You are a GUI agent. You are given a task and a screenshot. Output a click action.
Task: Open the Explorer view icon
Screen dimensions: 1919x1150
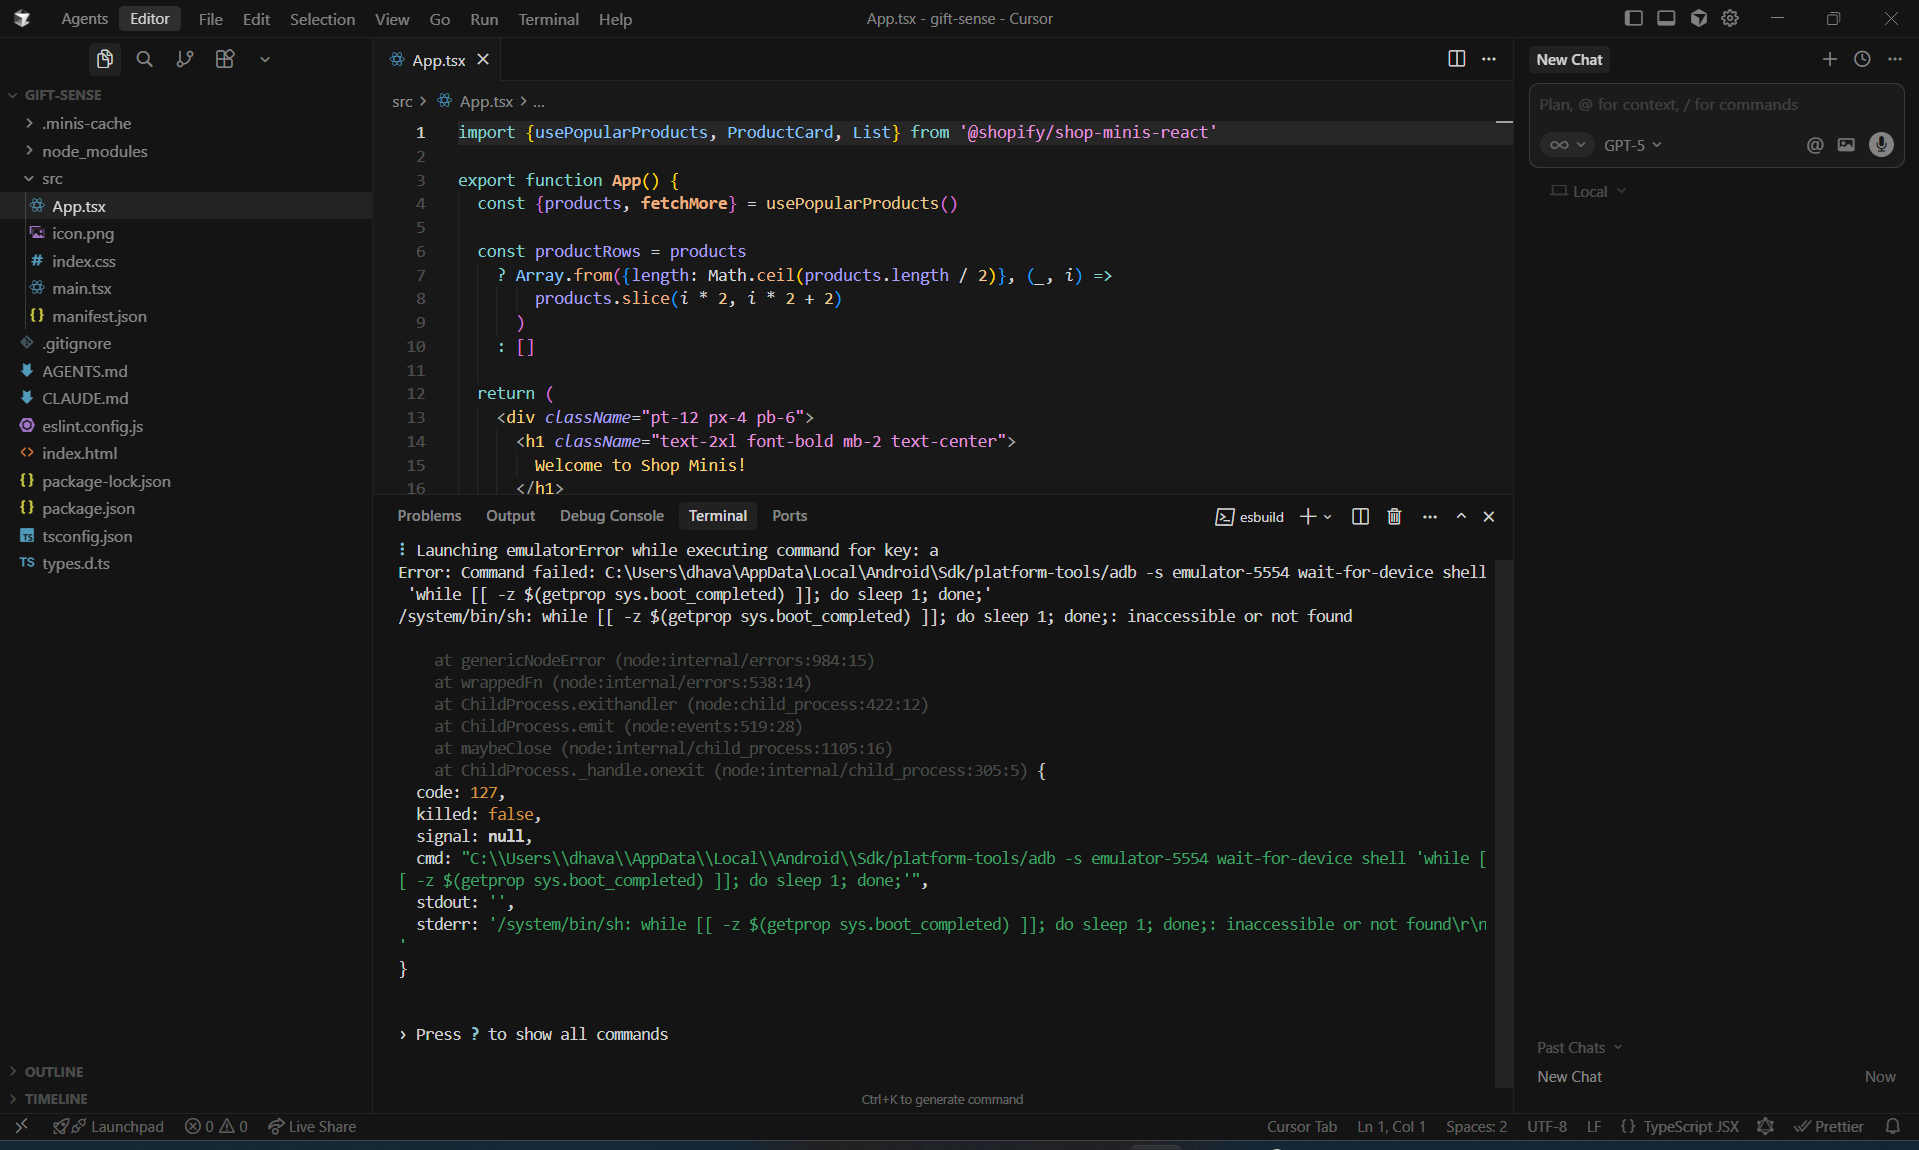(x=105, y=59)
